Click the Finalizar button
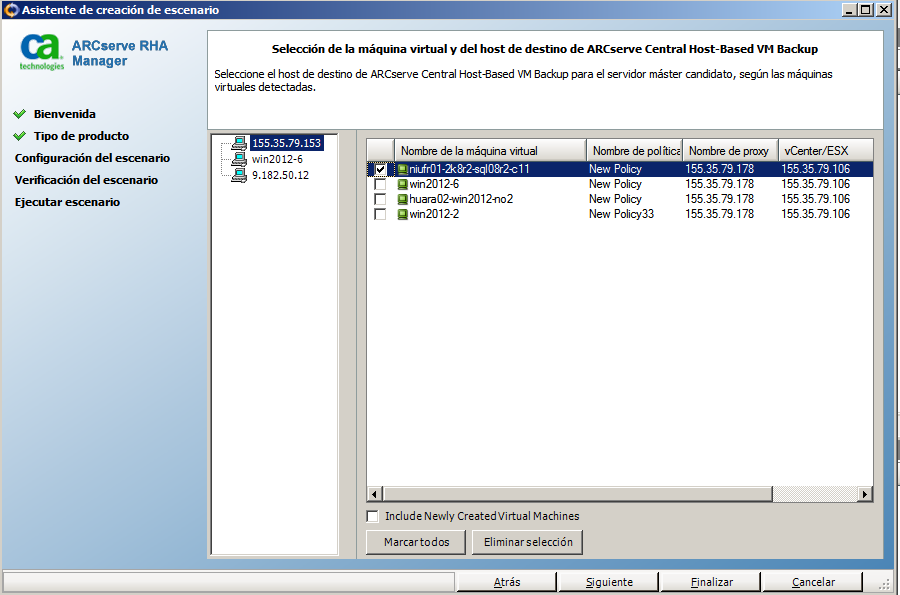900x595 pixels. tap(711, 582)
